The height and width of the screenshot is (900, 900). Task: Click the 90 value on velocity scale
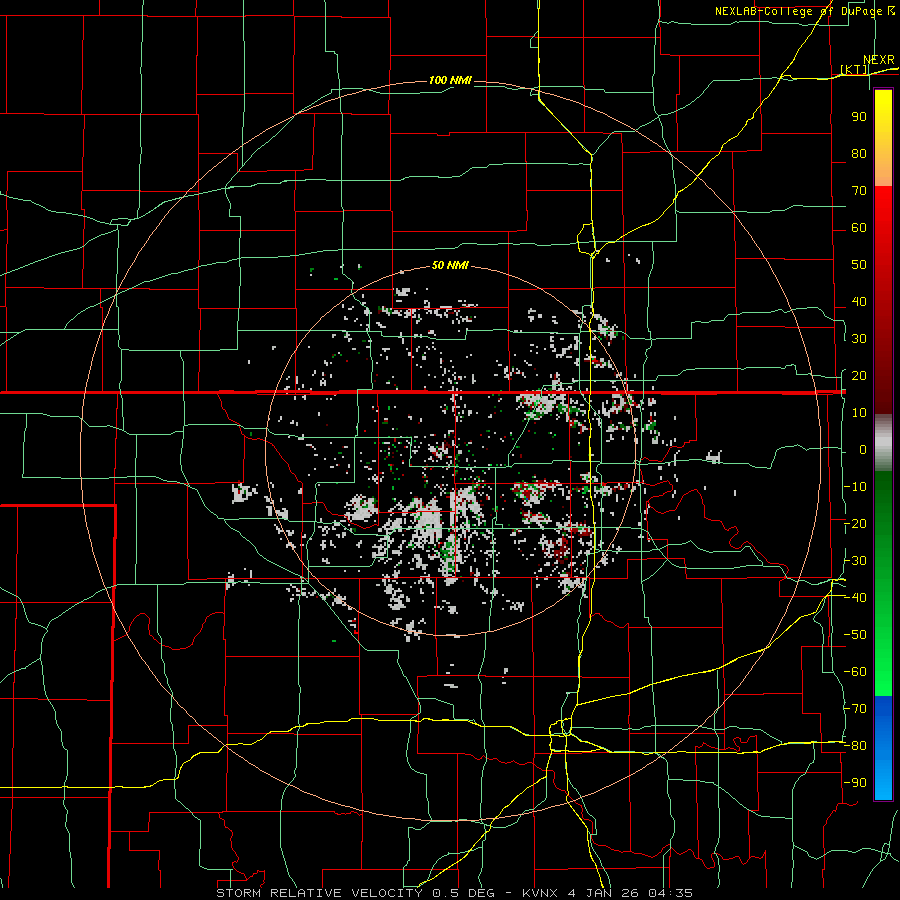(859, 117)
